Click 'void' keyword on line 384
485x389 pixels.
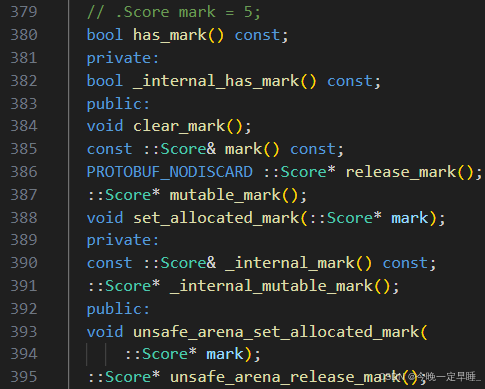click(105, 126)
